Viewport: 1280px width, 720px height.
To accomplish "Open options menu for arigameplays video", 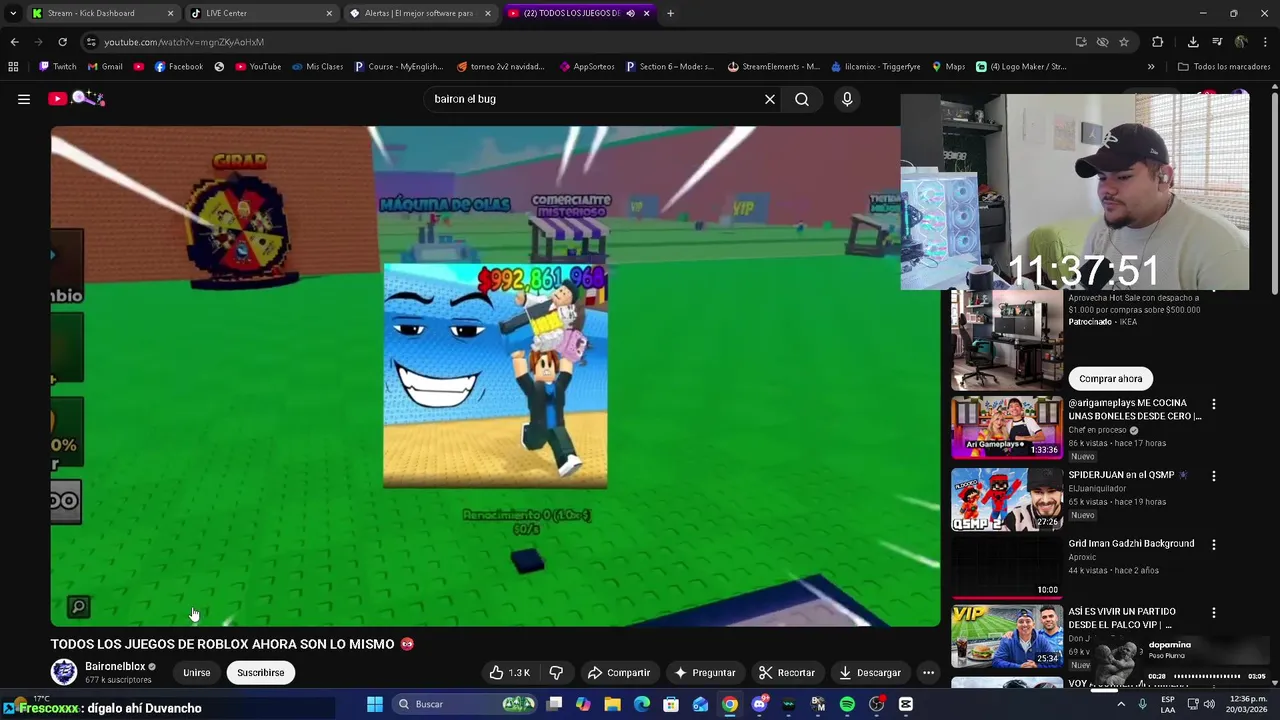I will pyautogui.click(x=1214, y=404).
